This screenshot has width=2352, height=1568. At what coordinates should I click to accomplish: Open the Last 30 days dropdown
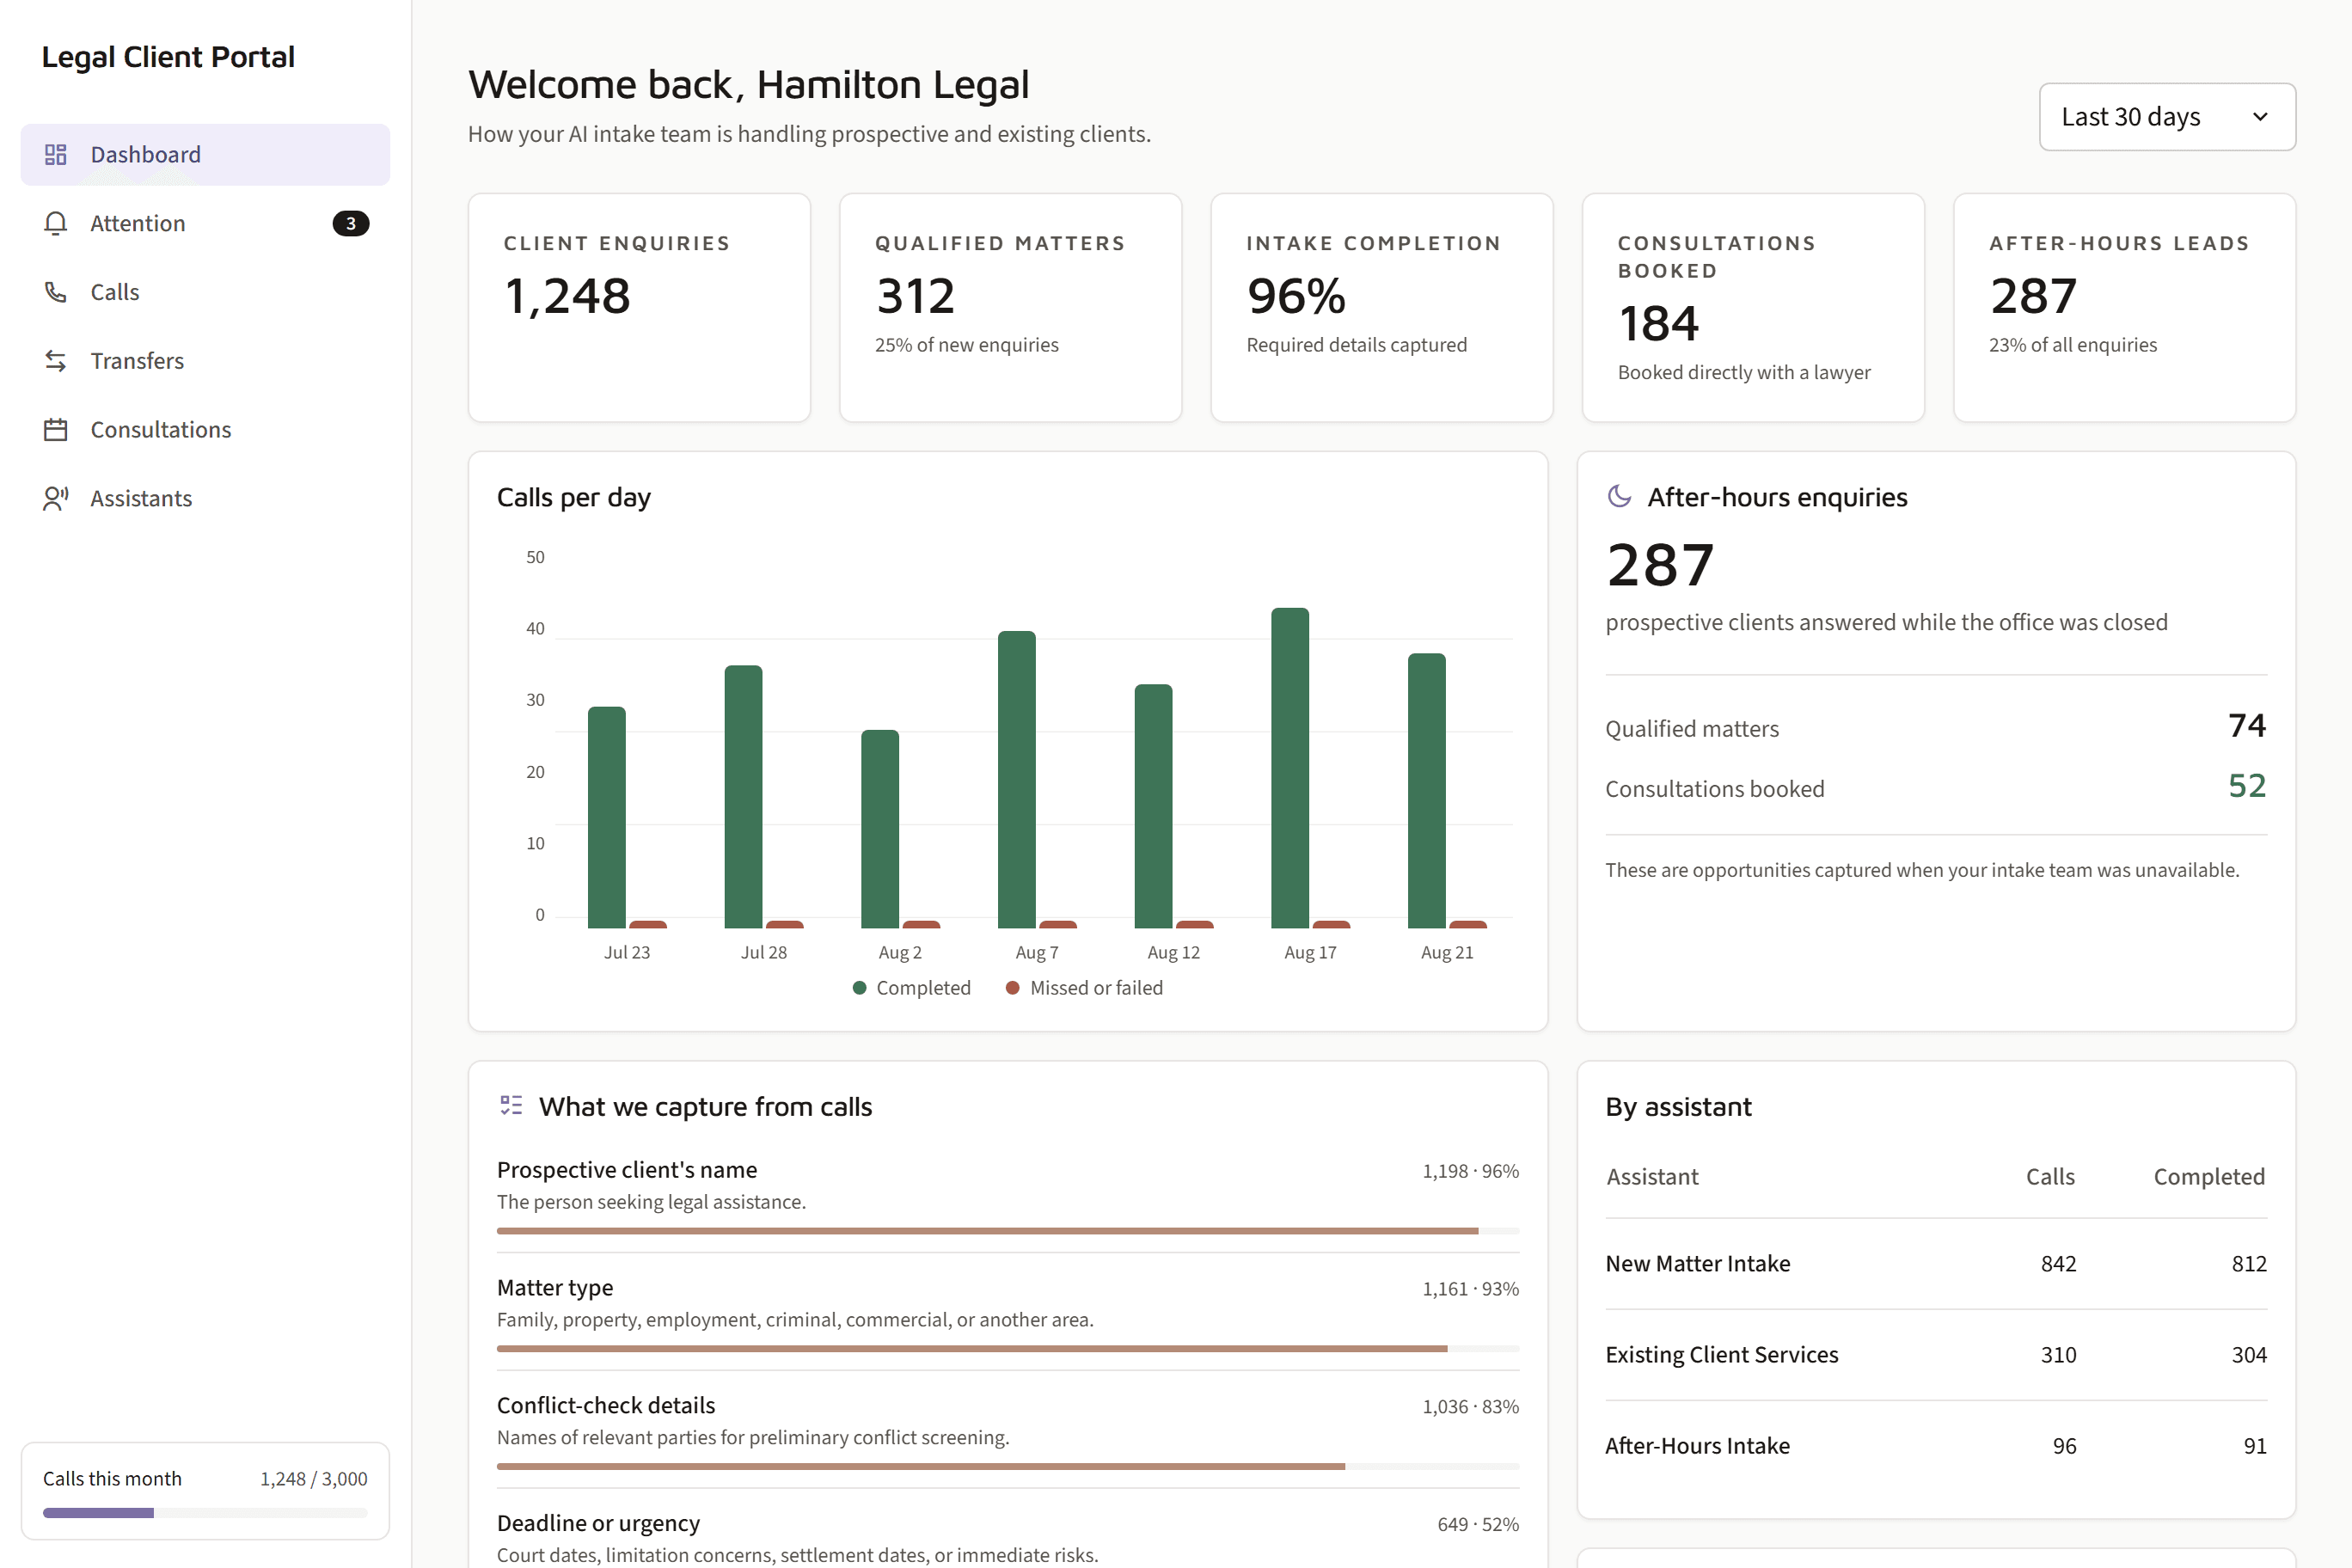tap(2167, 117)
